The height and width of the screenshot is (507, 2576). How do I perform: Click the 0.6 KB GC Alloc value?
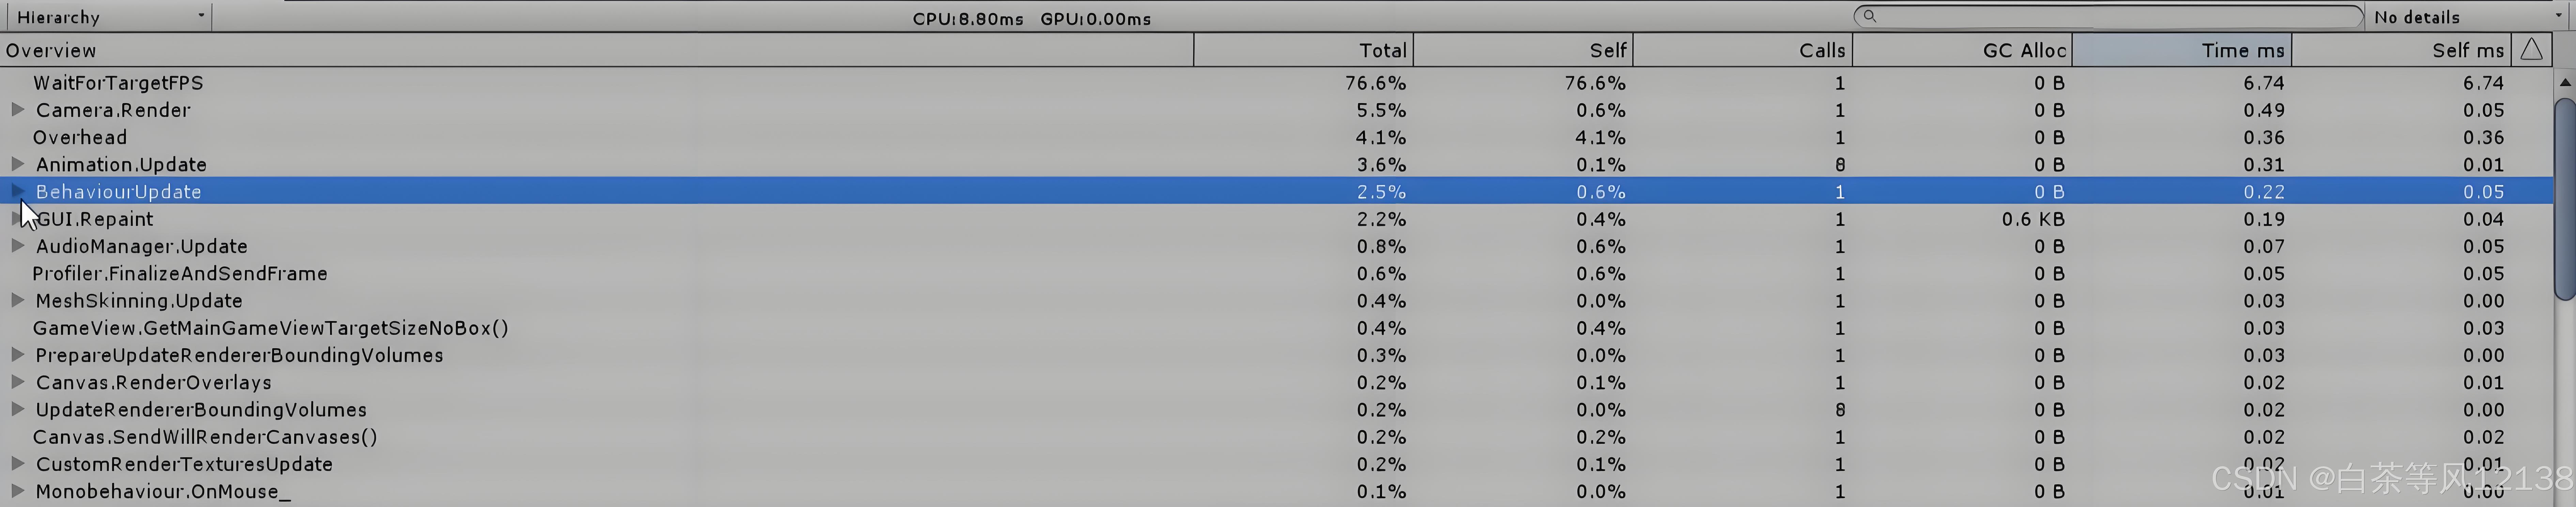2033,219
